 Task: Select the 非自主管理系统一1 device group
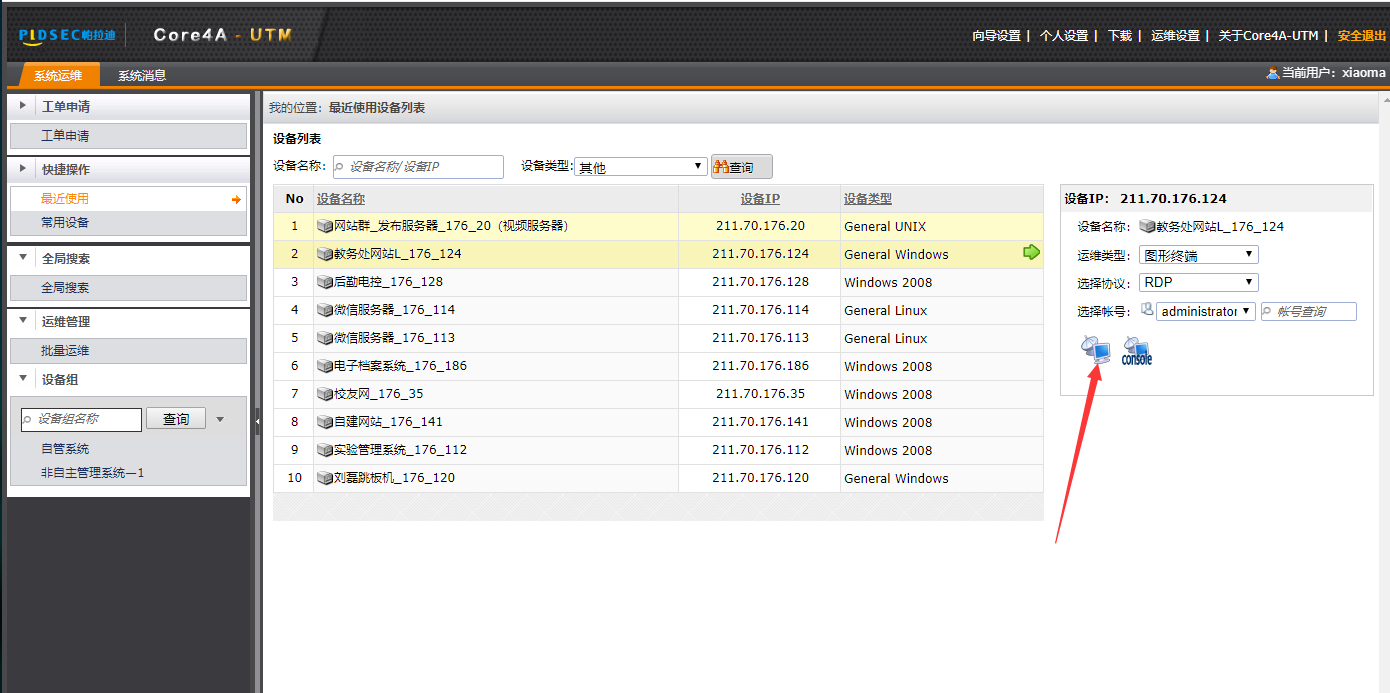[x=92, y=472]
